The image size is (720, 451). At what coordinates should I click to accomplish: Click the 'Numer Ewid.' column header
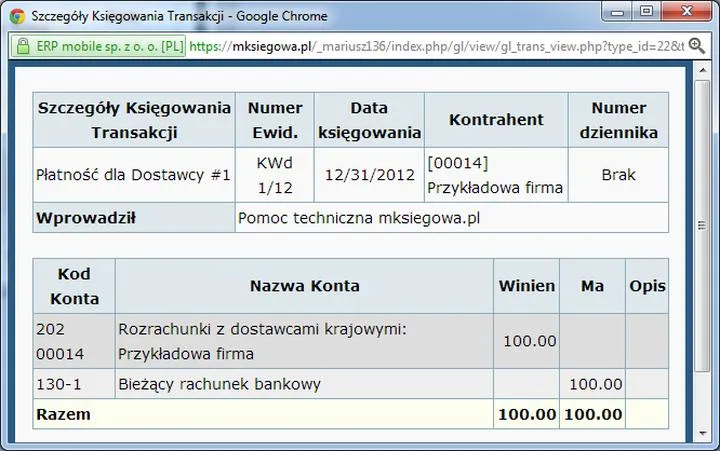(x=275, y=120)
